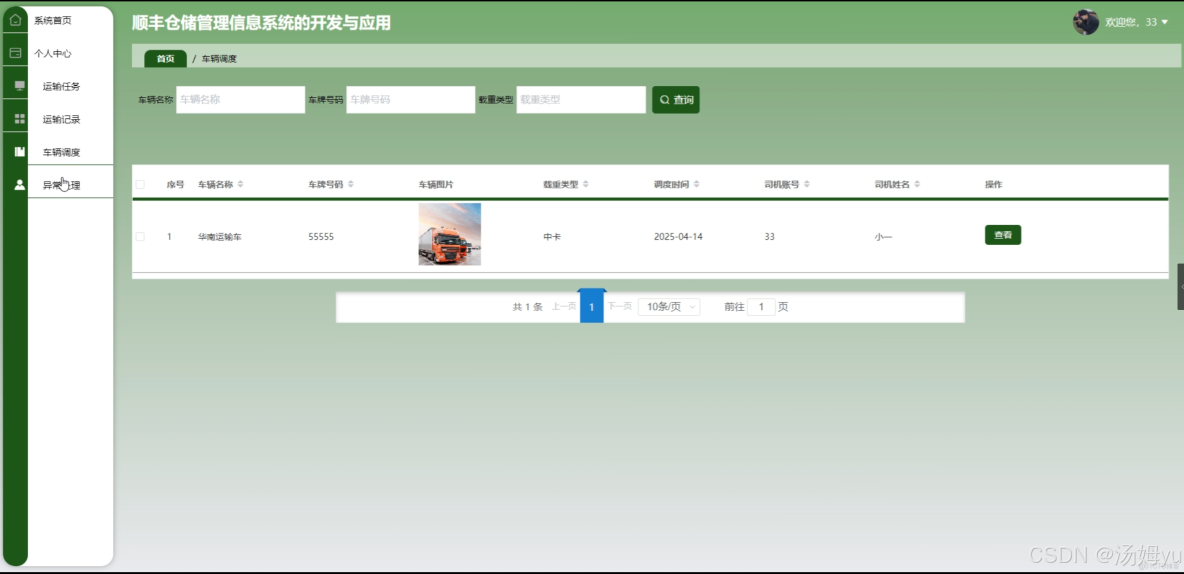This screenshot has width=1184, height=574.
Task: Click the monitor icon in the sidebar
Action: 20,86
